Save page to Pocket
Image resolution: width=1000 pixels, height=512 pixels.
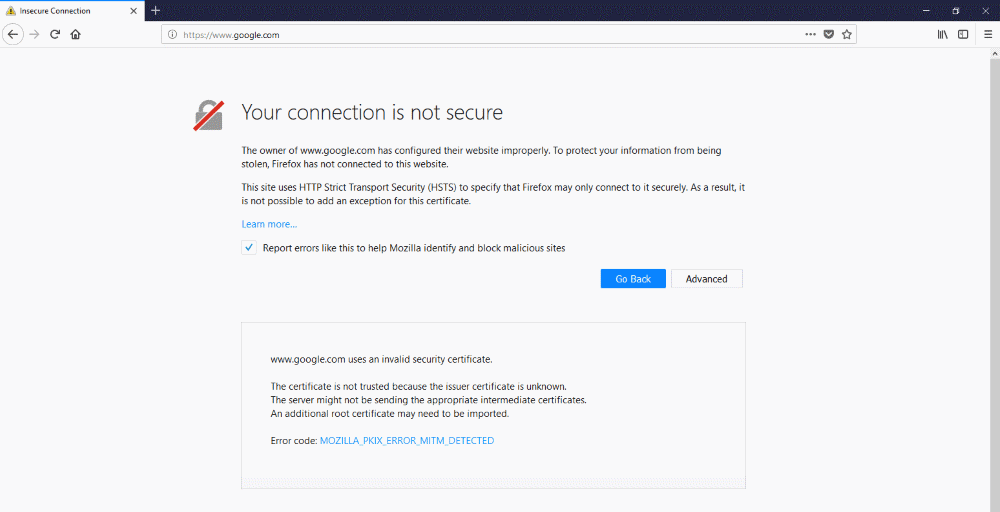click(828, 34)
